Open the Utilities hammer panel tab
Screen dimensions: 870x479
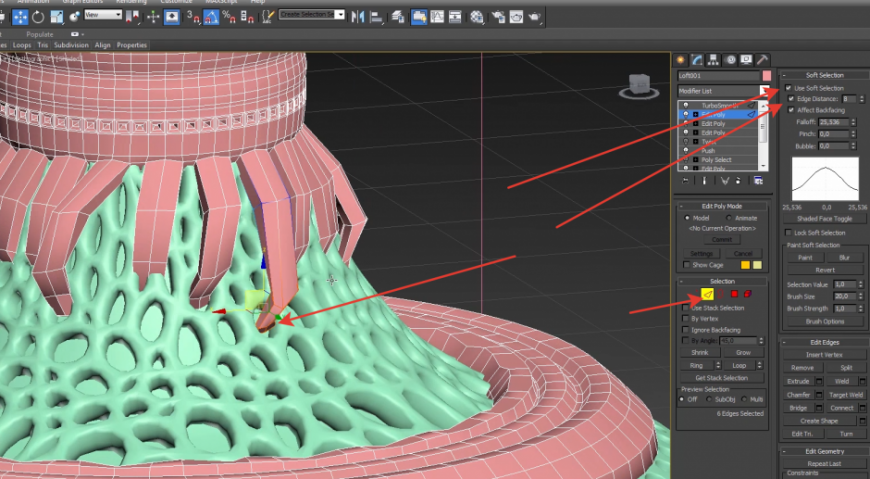tap(762, 59)
